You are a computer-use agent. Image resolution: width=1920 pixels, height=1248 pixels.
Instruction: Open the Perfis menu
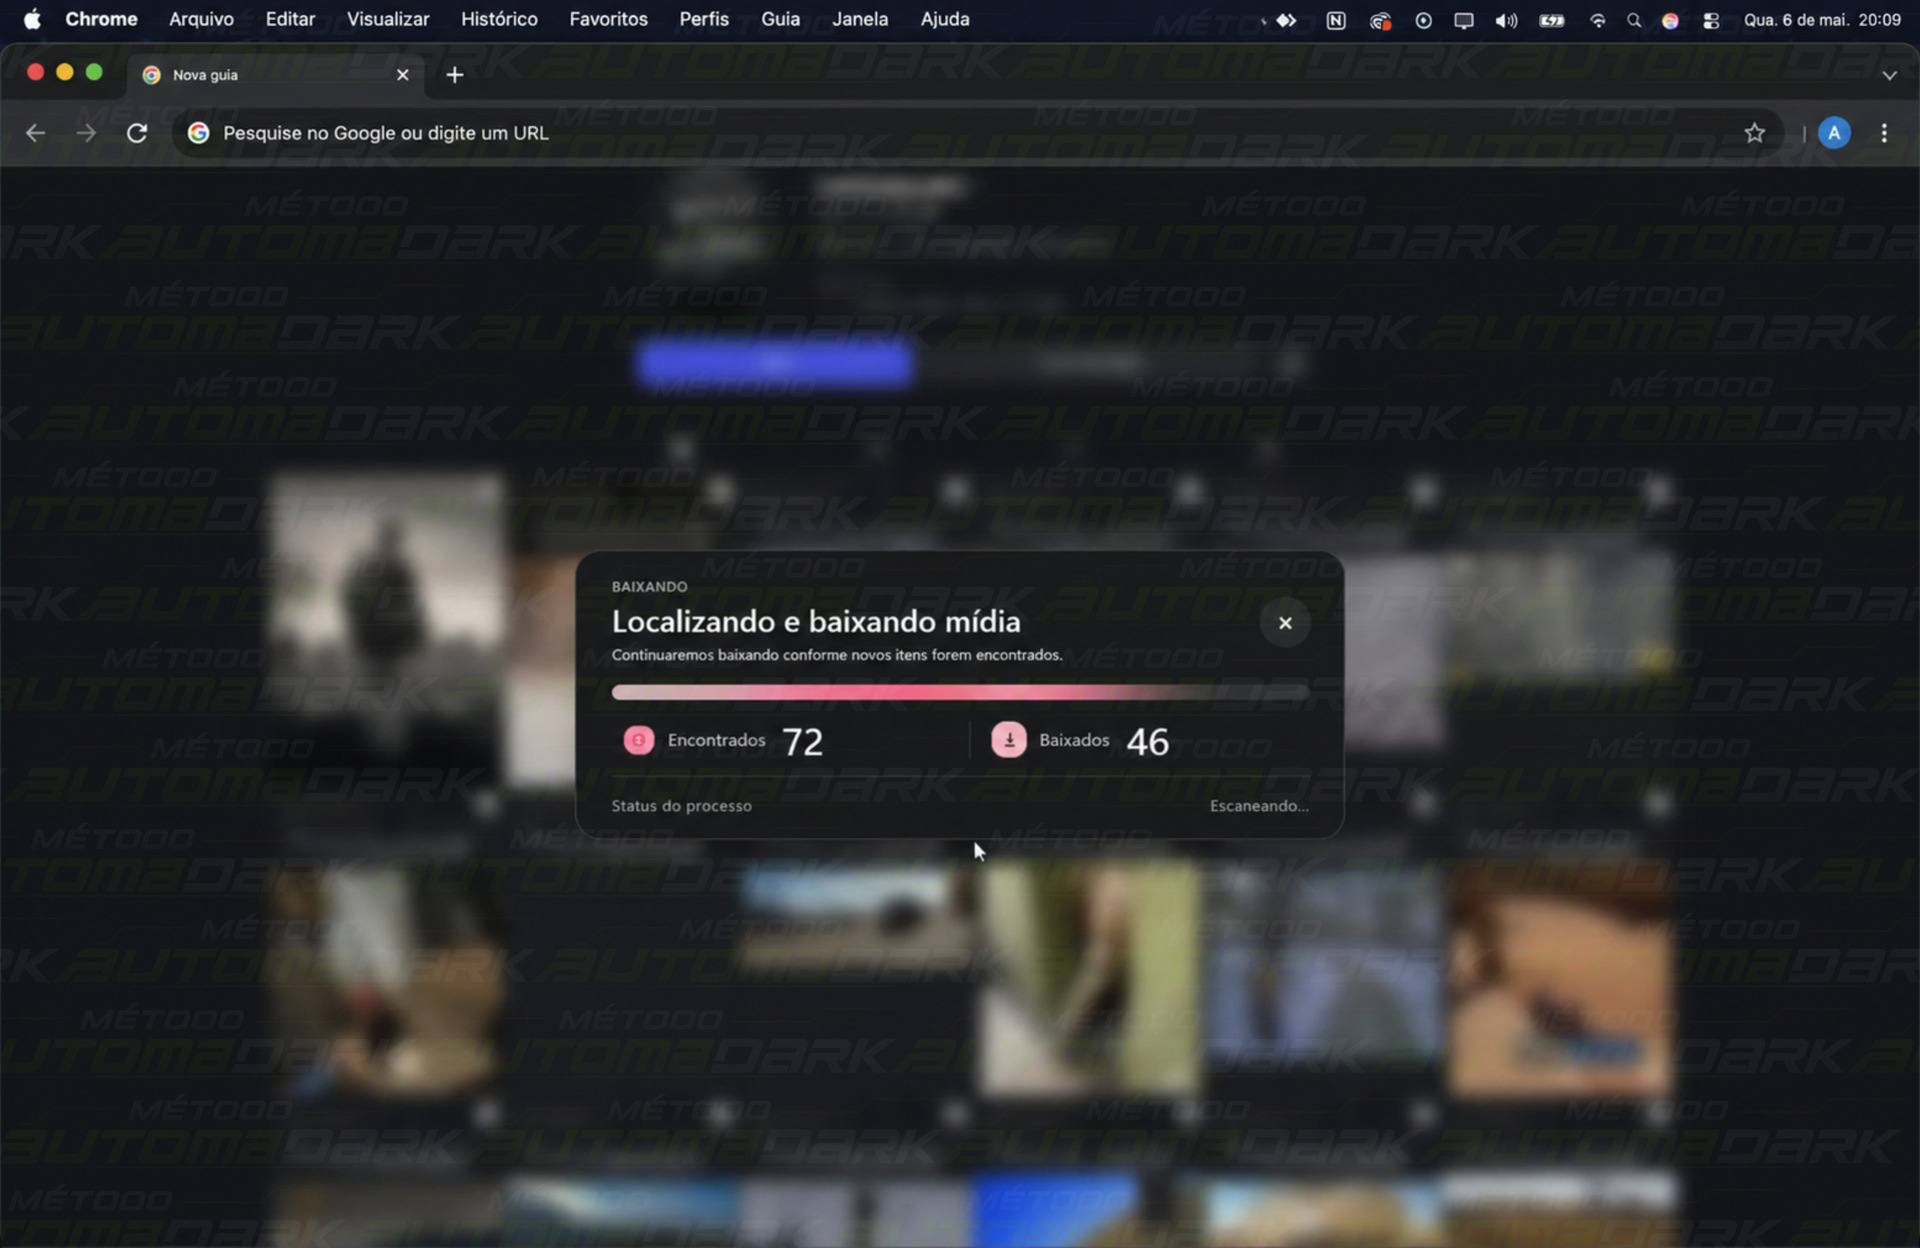pyautogui.click(x=704, y=19)
